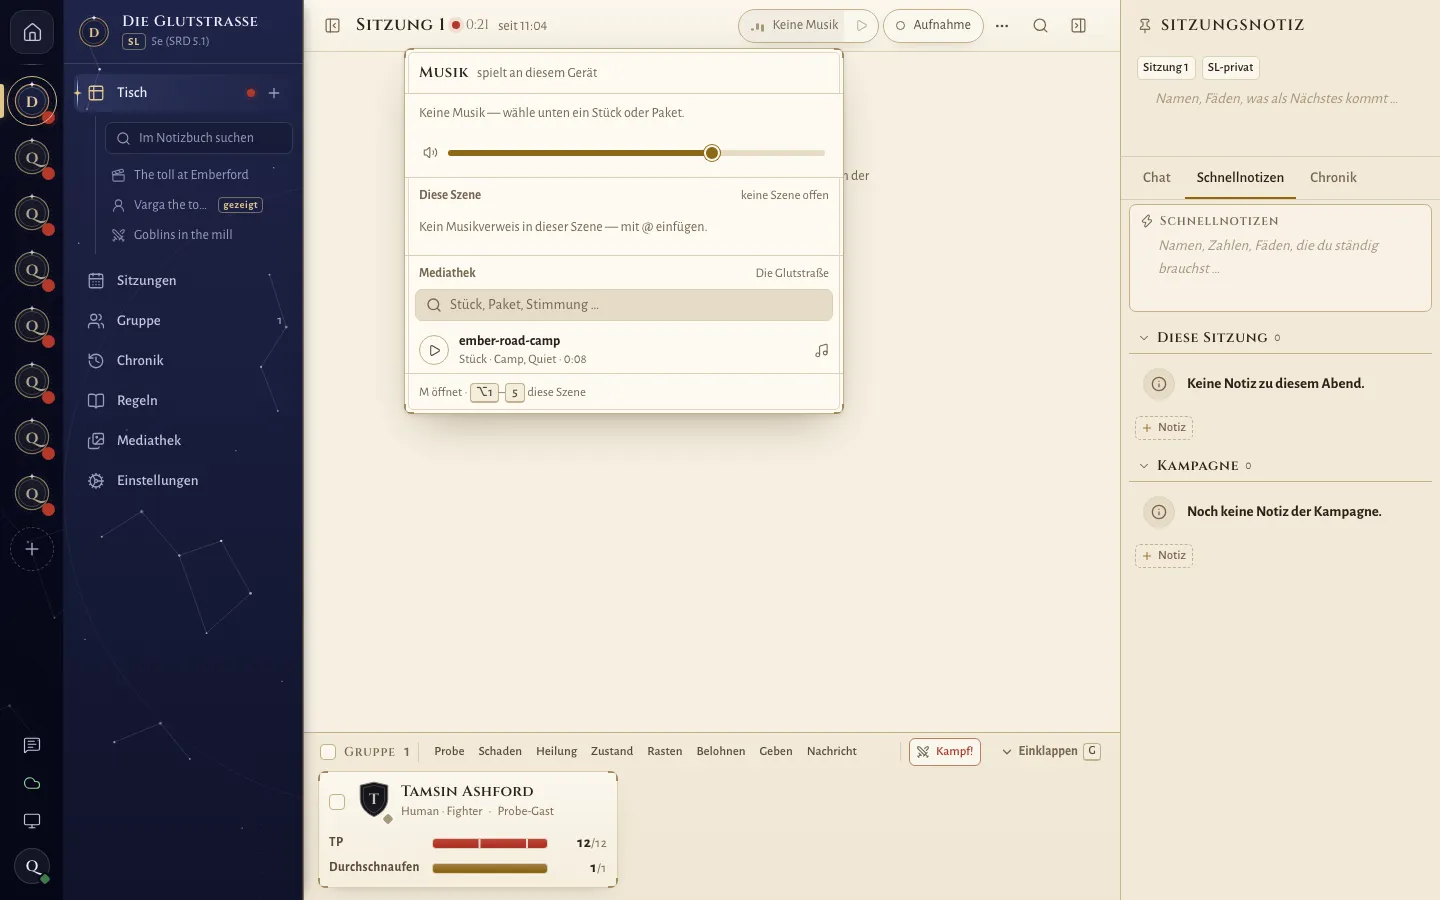Click the Schaden action in the group bar
Viewport: 1440px width, 900px height.
click(500, 751)
